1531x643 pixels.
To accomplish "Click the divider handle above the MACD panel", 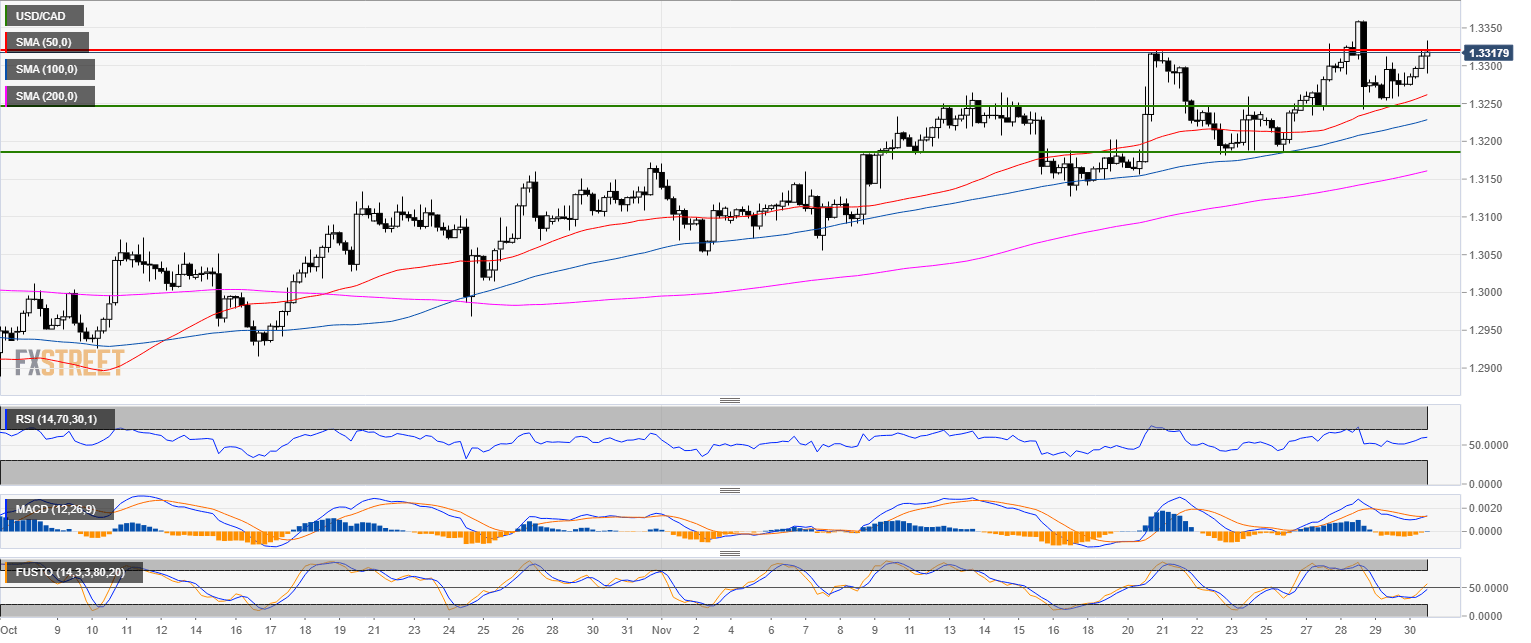I will [729, 490].
